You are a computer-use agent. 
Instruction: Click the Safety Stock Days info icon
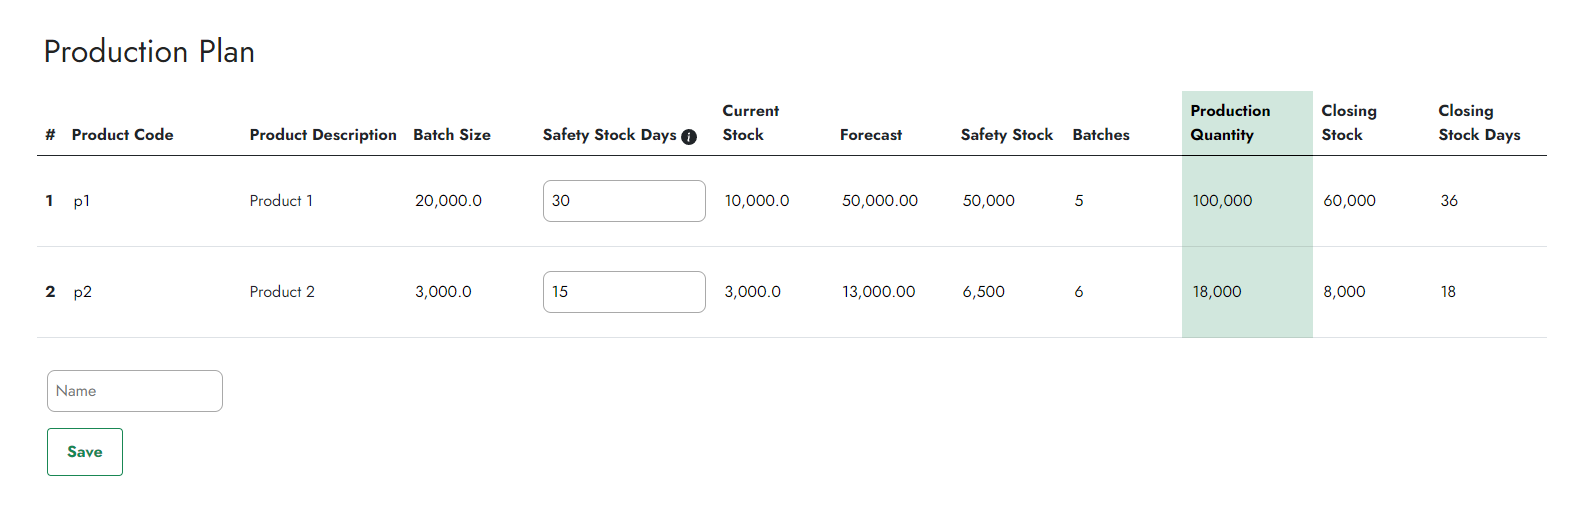[689, 137]
